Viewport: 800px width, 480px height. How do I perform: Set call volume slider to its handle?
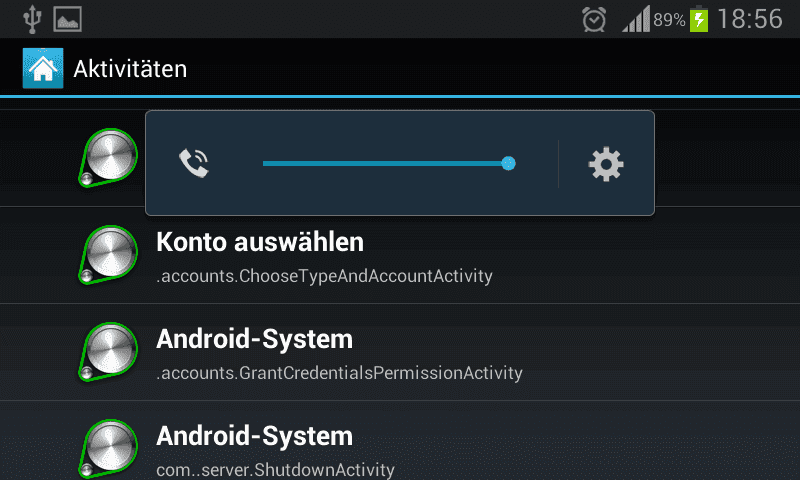tap(508, 163)
